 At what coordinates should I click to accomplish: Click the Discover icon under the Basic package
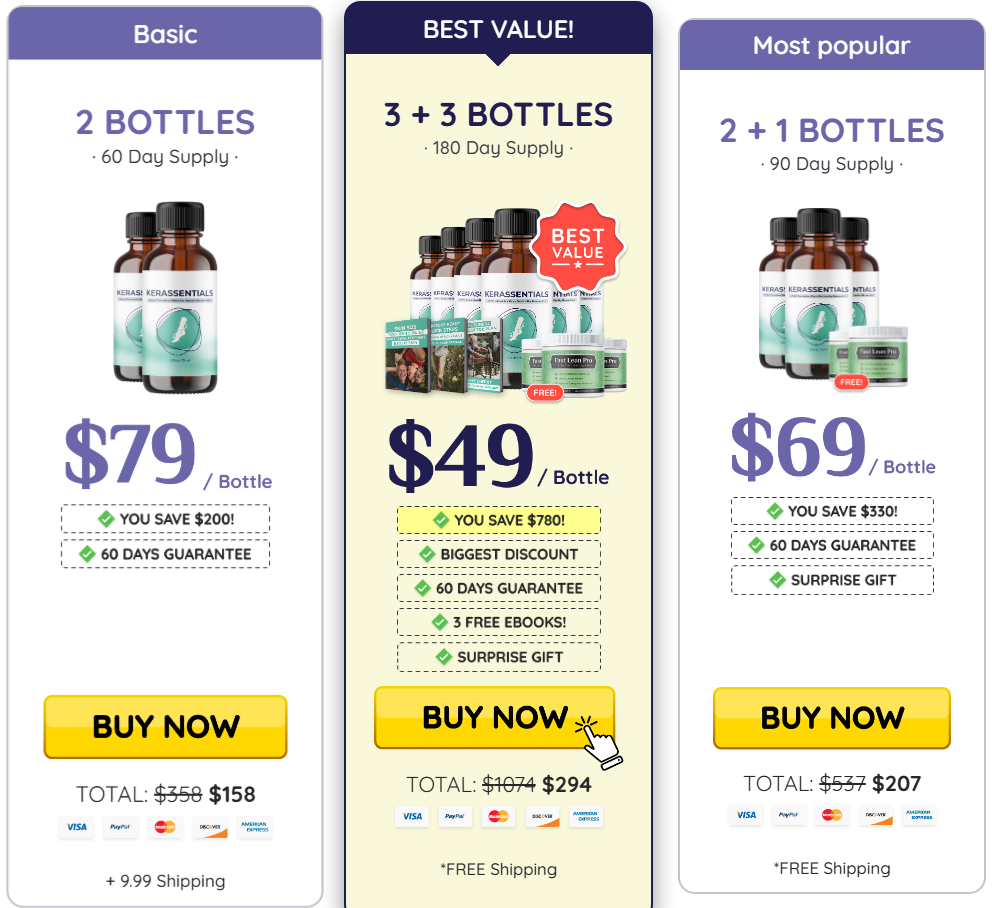coord(209,827)
